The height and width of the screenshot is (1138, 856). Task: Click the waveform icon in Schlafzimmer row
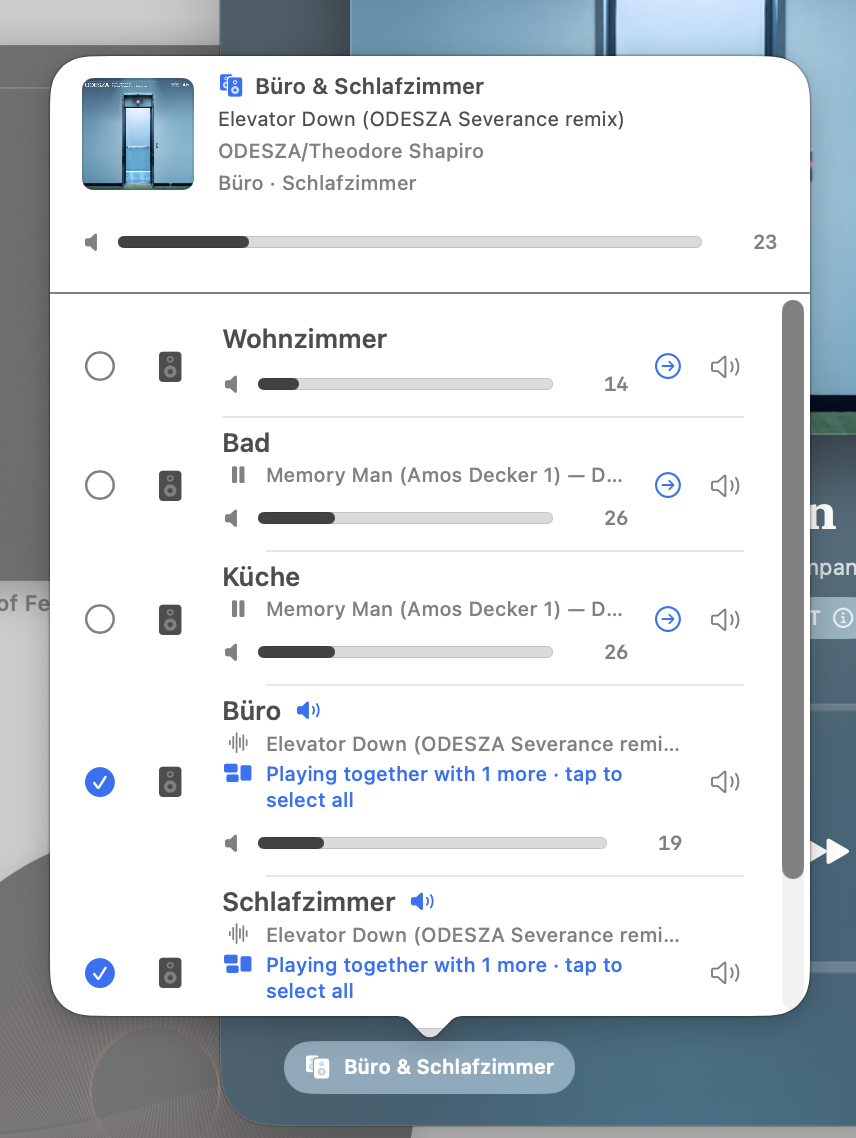[238, 934]
